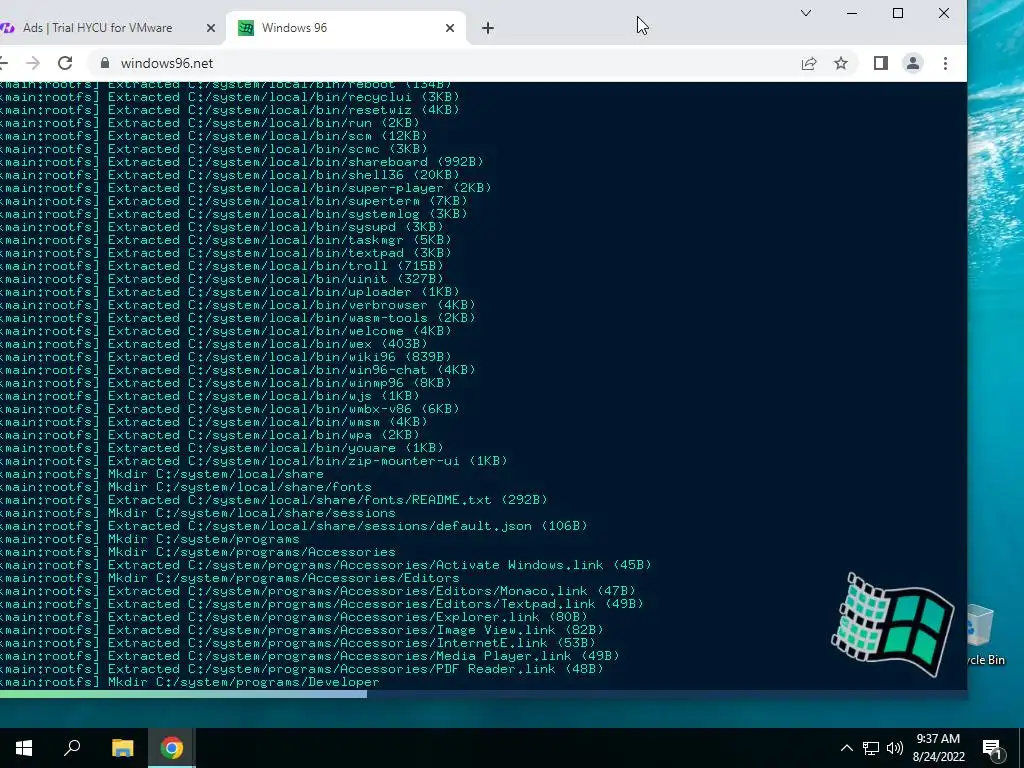
Task: Click the Windows 96 tab favicon
Action: (246, 28)
